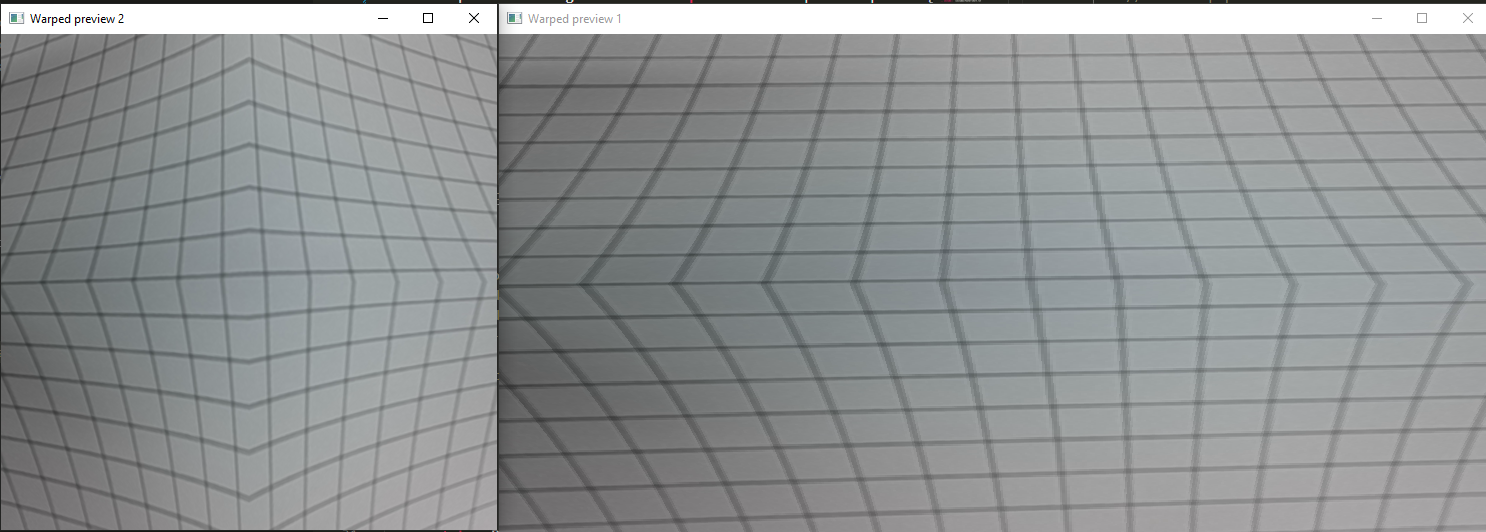Click the warped grid image in preview 2
The width and height of the screenshot is (1486, 532).
coord(249,281)
